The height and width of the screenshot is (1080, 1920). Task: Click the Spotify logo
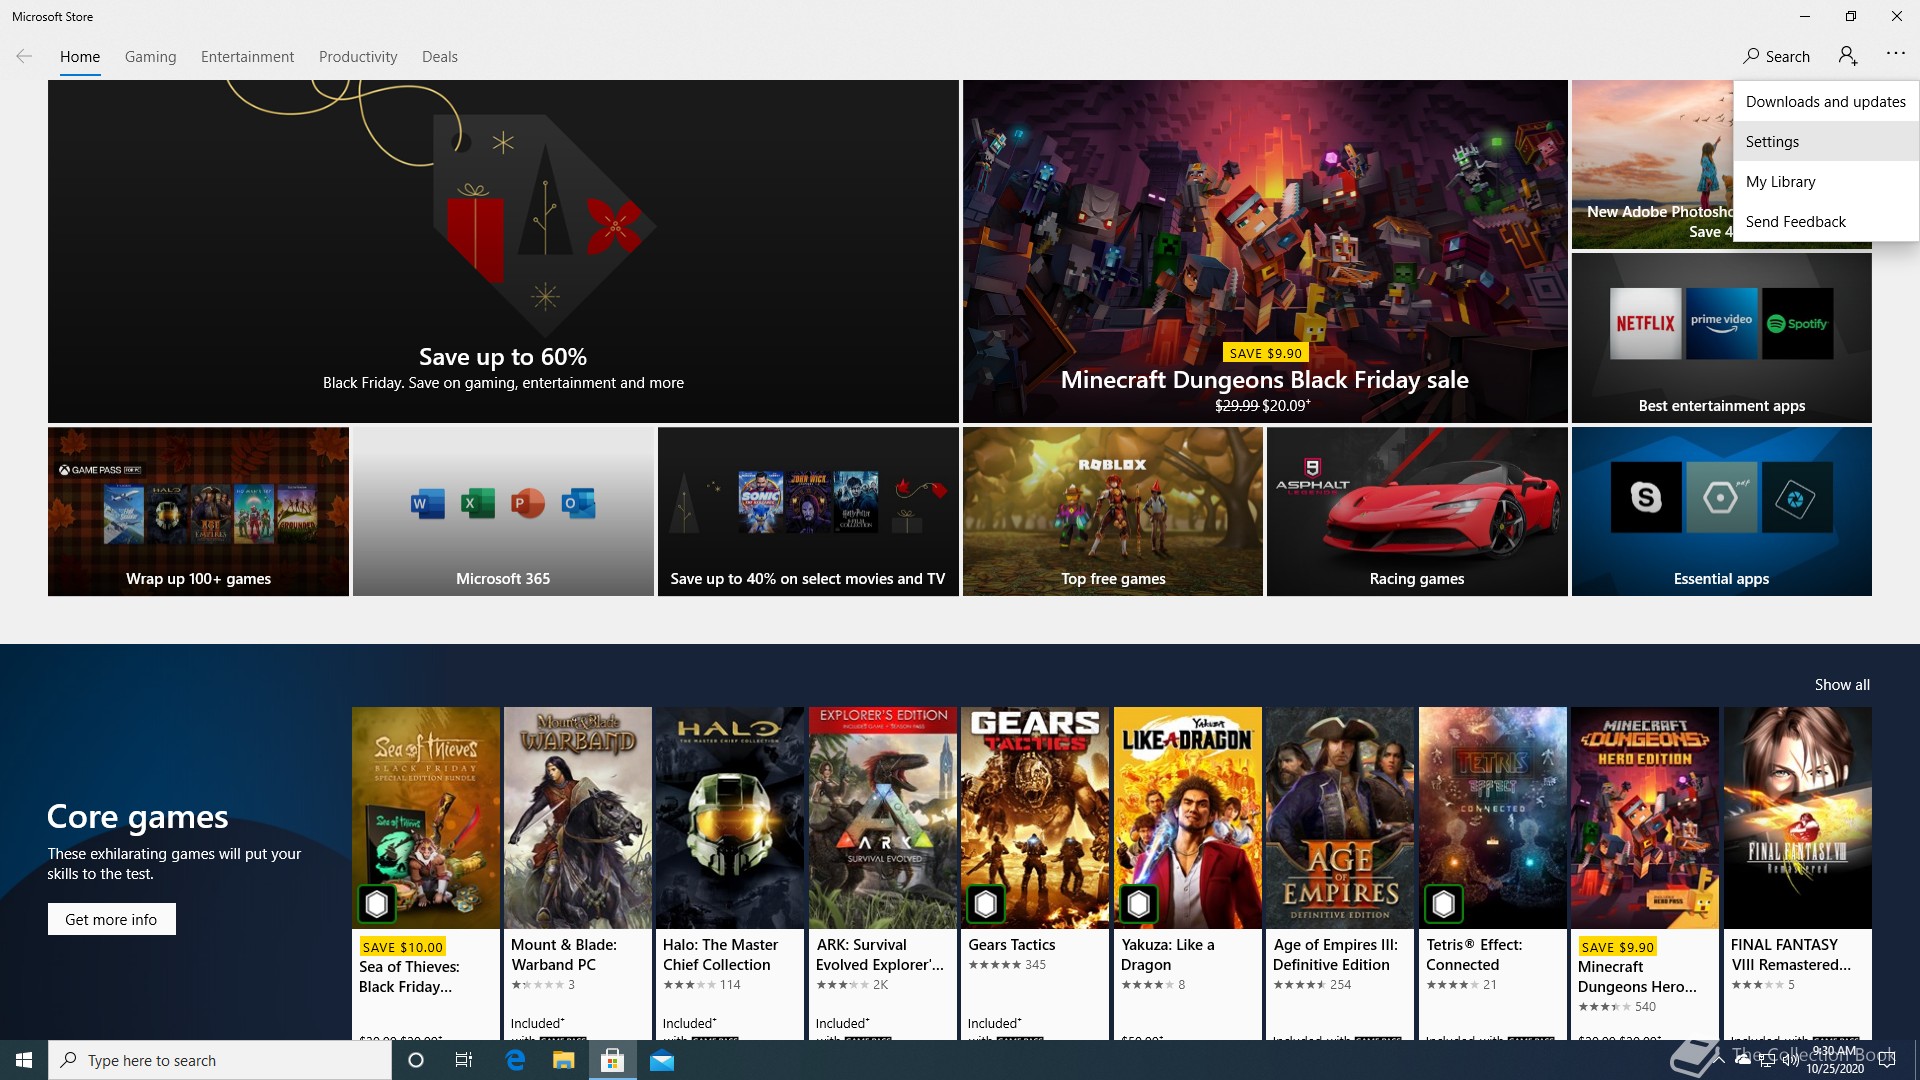point(1797,324)
